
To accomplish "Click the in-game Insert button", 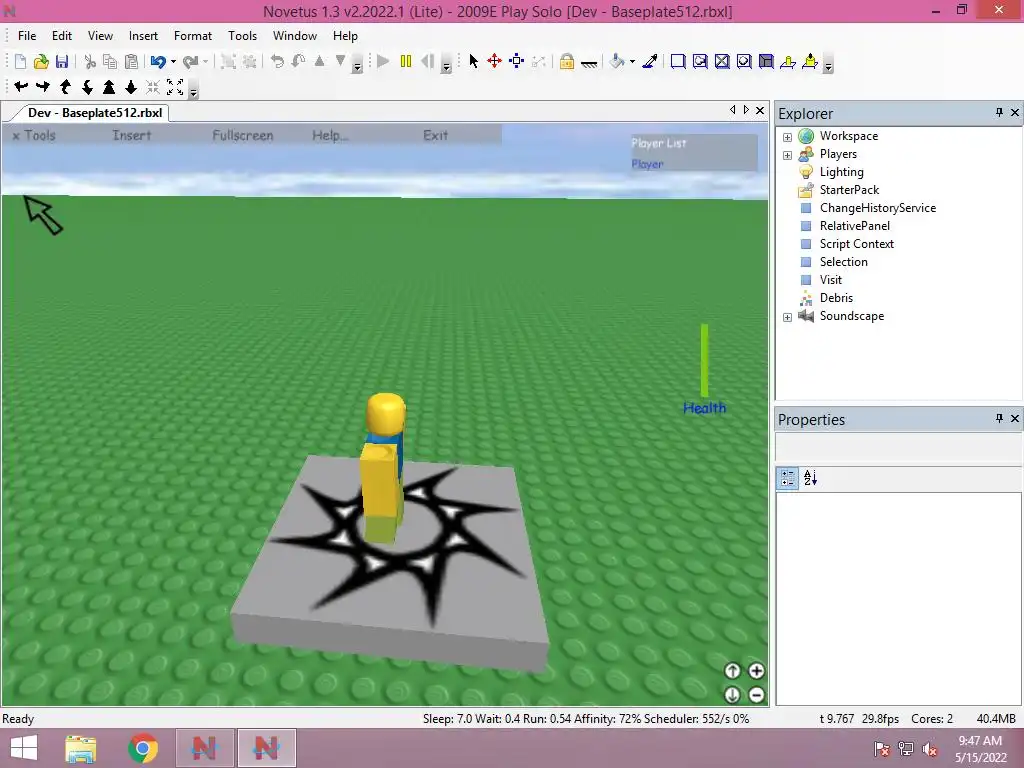I will pos(131,135).
